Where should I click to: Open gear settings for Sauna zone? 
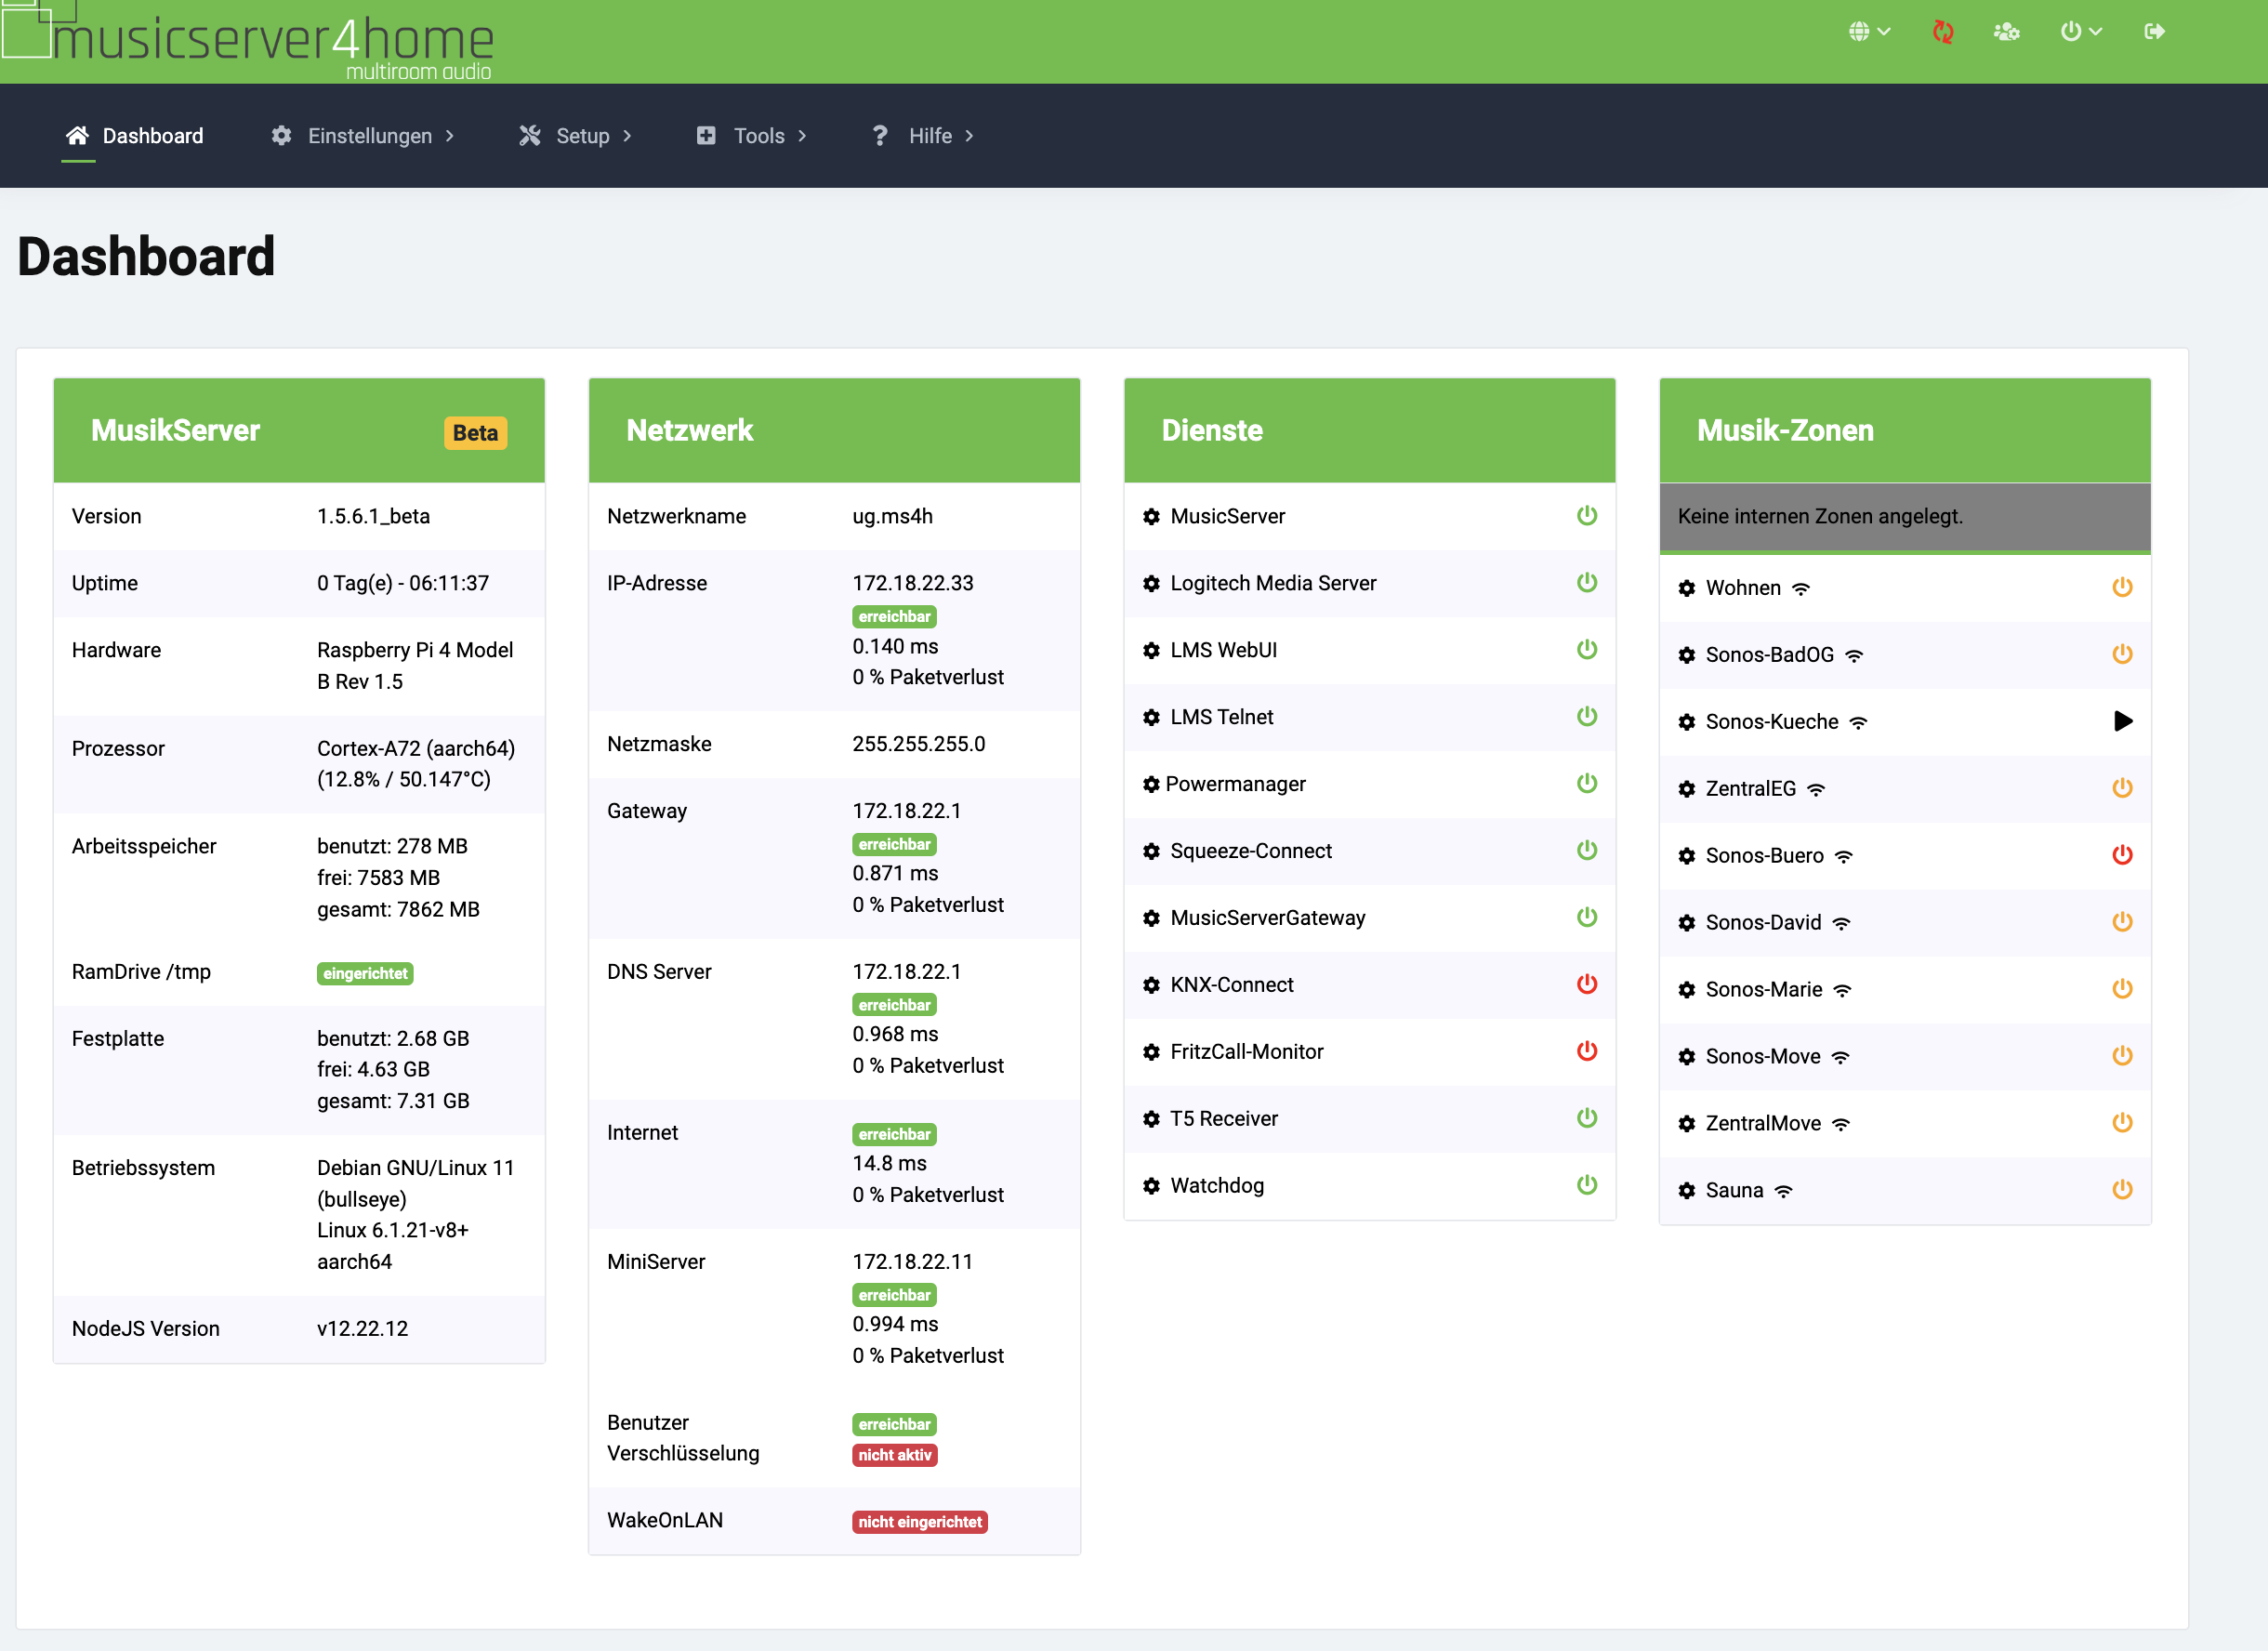click(1686, 1191)
